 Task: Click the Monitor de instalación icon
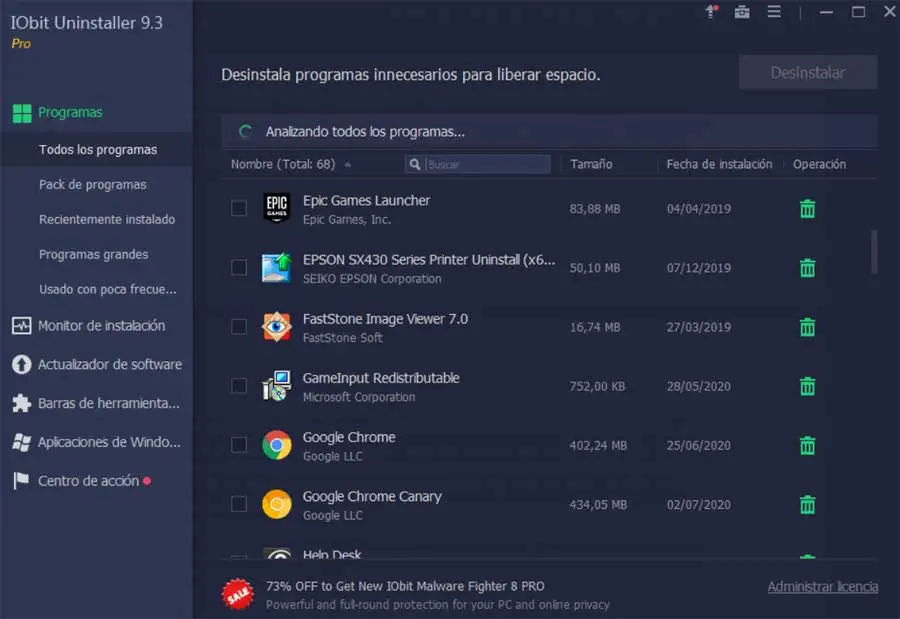(22, 326)
